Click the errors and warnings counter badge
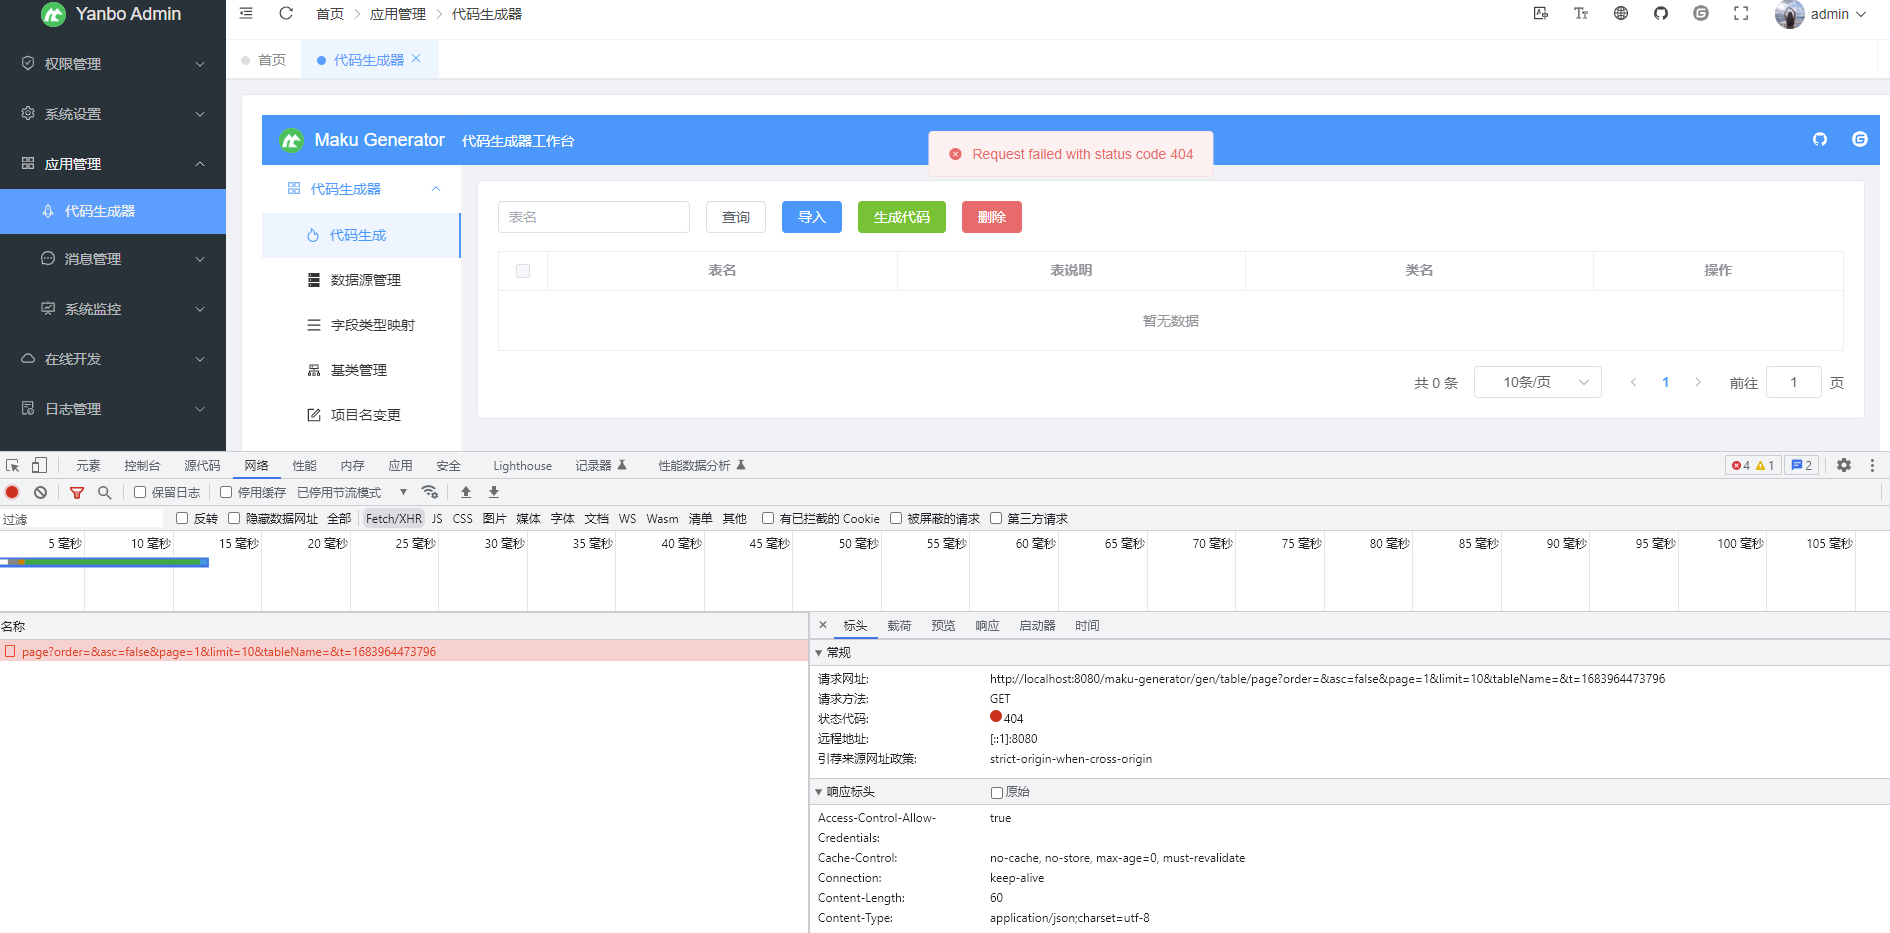This screenshot has width=1890, height=933. 1753,466
